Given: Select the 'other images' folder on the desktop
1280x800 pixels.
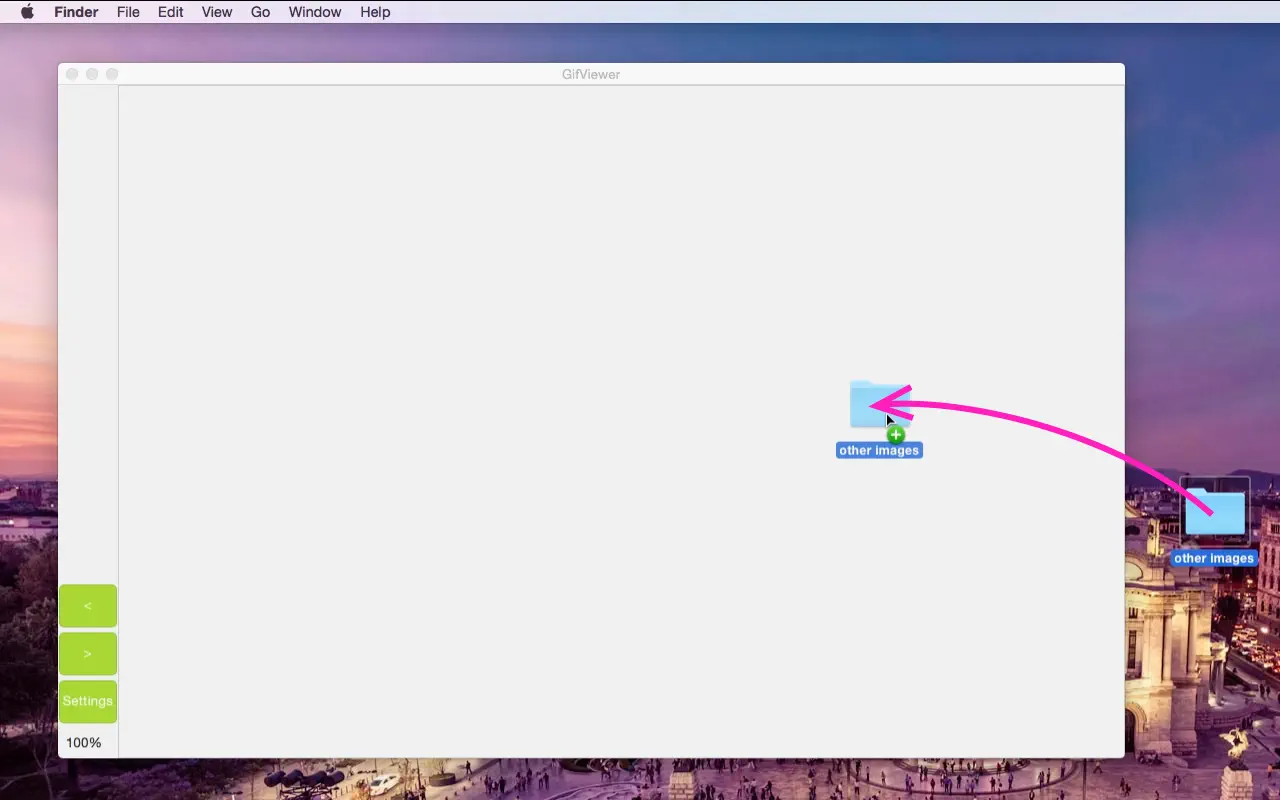Looking at the screenshot, I should click(x=1214, y=512).
